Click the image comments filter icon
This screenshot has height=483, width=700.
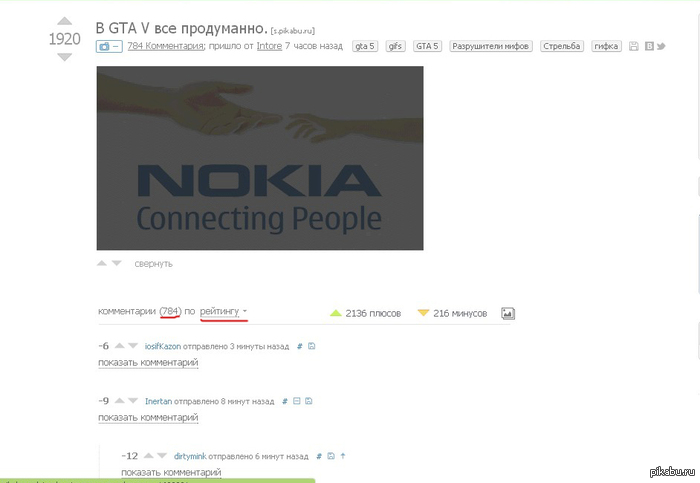pyautogui.click(x=508, y=313)
